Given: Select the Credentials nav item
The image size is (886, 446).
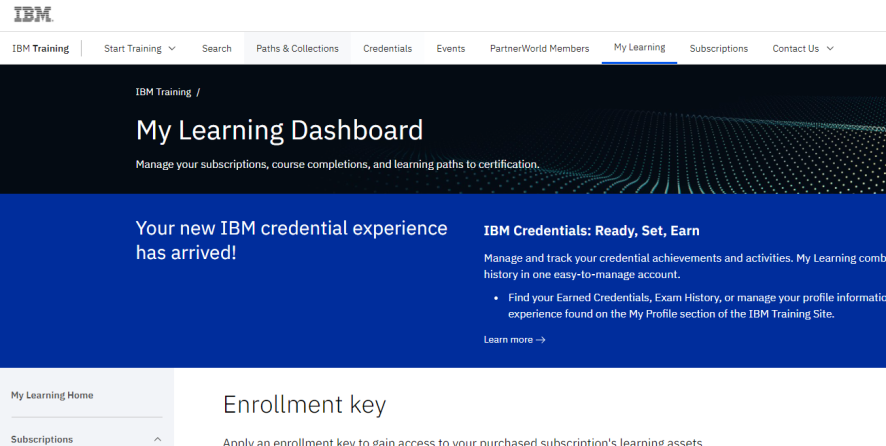Looking at the screenshot, I should [x=388, y=49].
